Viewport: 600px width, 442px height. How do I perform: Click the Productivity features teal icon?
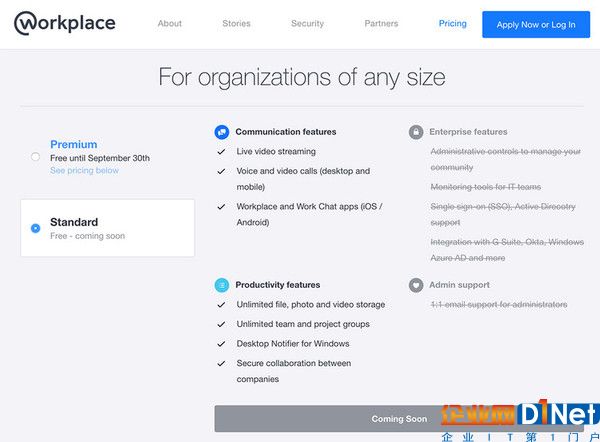click(222, 285)
